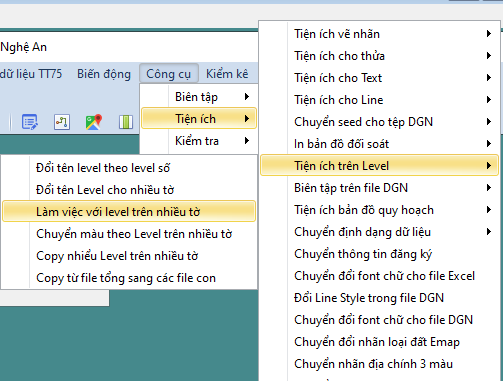Expand Biên tập trên file DGN submenu
This screenshot has height=381, width=503.
click(x=379, y=188)
